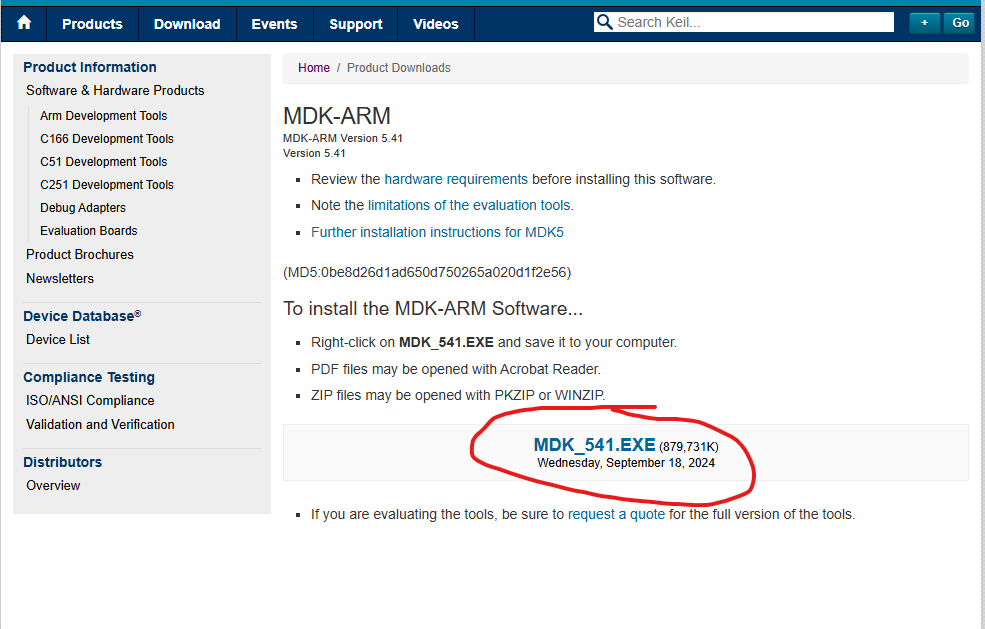Screen dimensions: 985x629
Task: Open the Products menu
Action: click(x=92, y=24)
